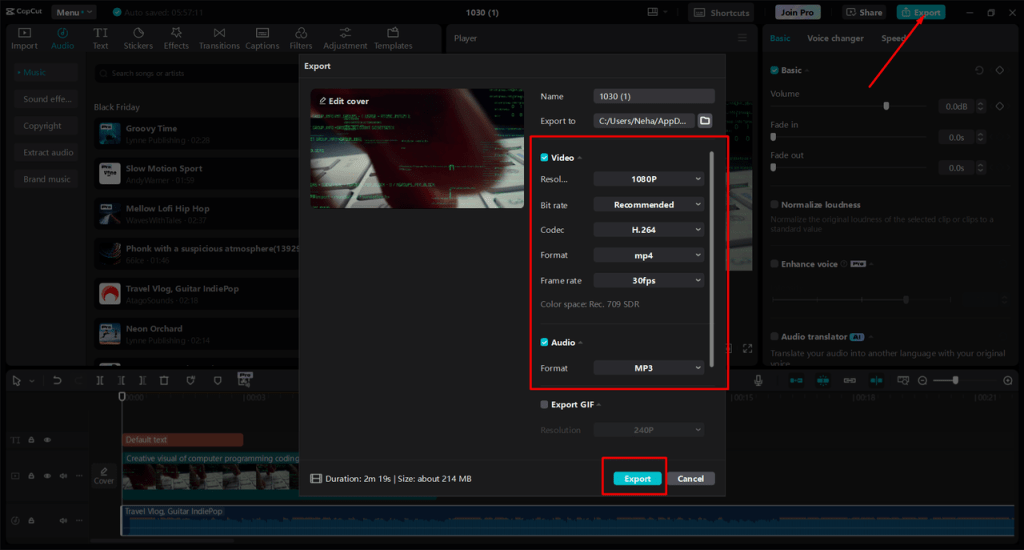
Task: Open the Stickers panel icon
Action: (138, 34)
